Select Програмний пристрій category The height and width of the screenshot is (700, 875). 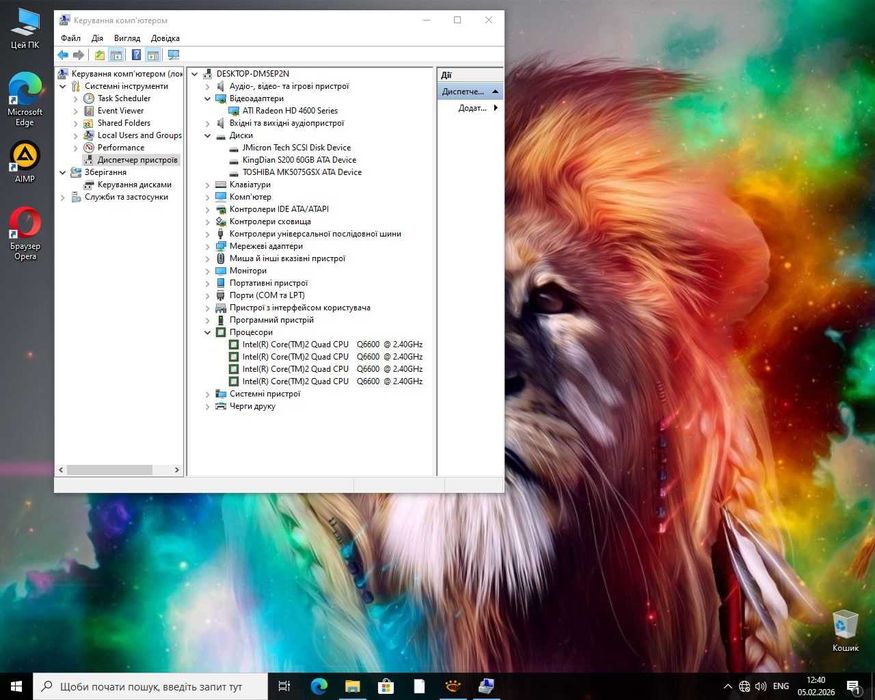click(271, 320)
